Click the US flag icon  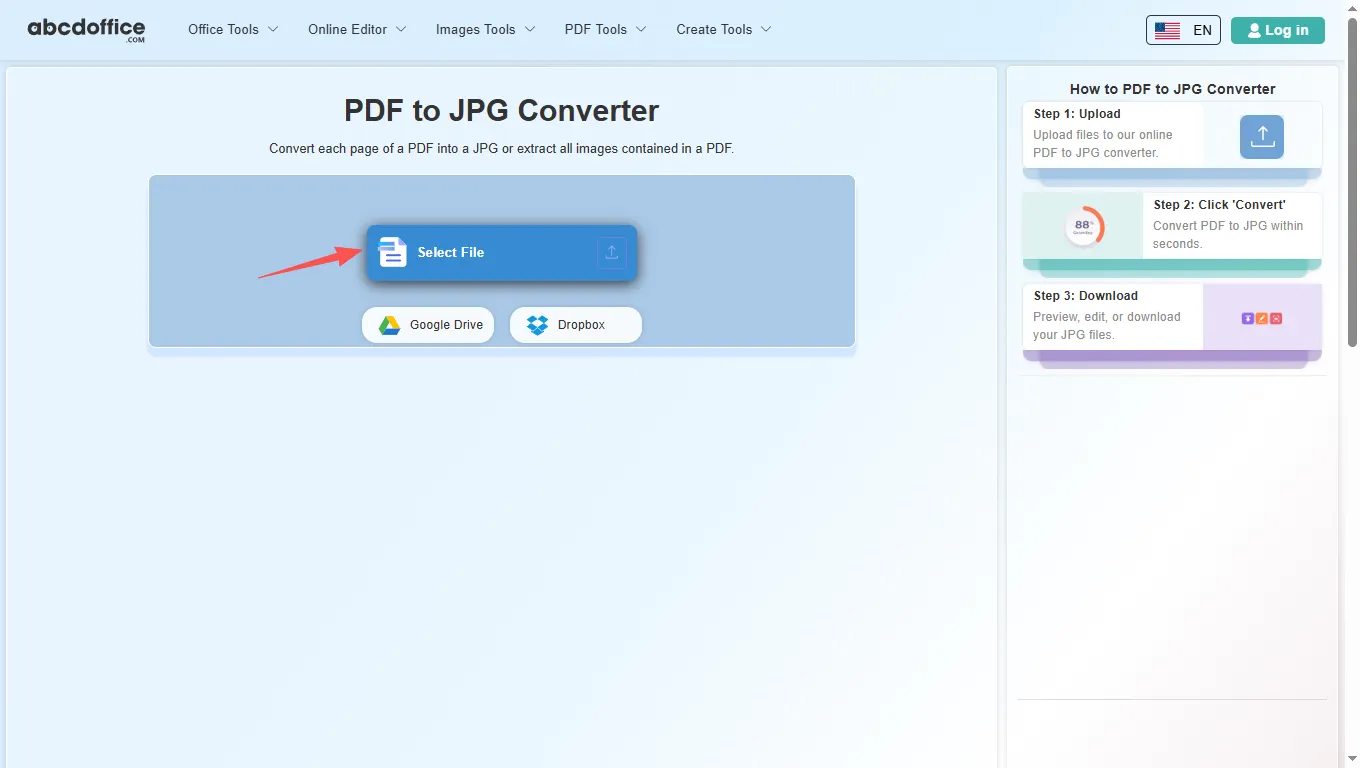(x=1167, y=30)
